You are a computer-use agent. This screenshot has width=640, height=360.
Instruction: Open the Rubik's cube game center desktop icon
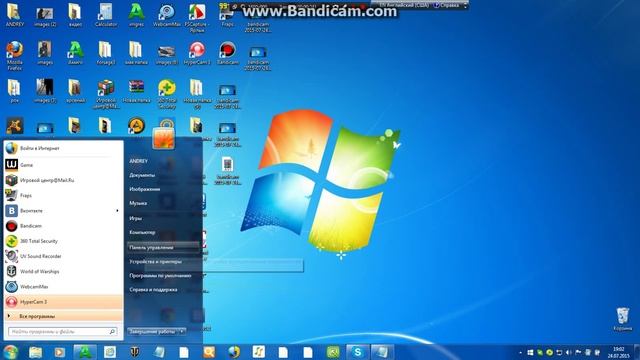pyautogui.click(x=106, y=94)
